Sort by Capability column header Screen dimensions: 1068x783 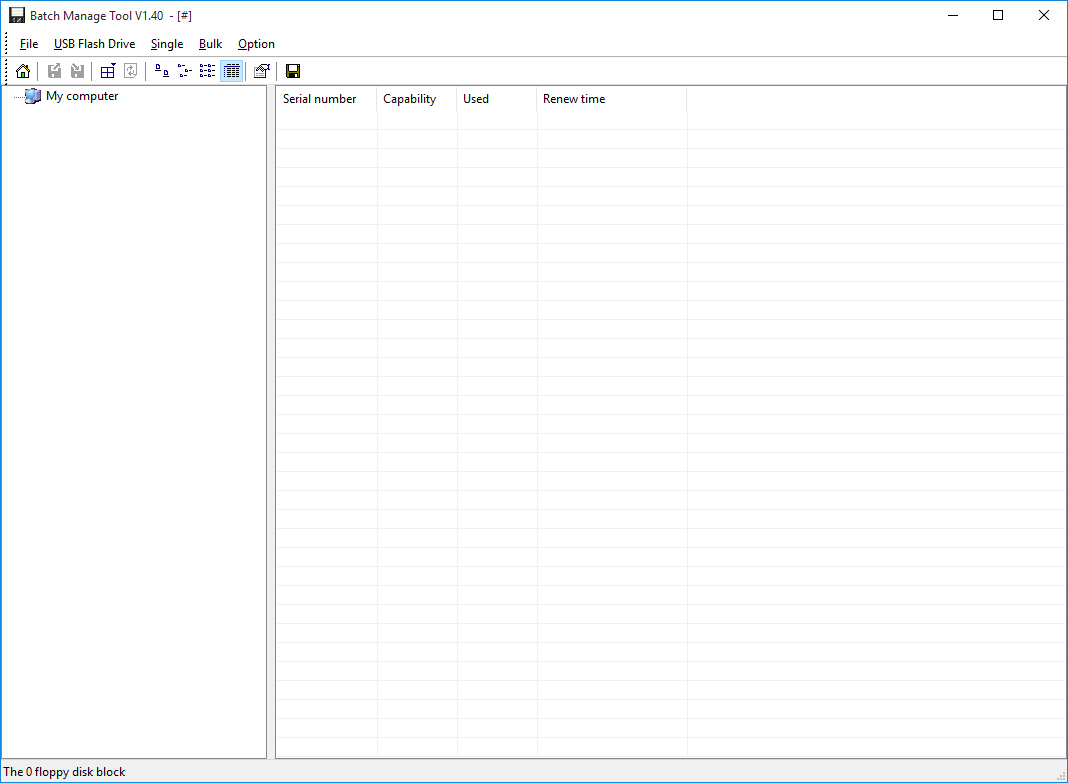click(x=417, y=99)
